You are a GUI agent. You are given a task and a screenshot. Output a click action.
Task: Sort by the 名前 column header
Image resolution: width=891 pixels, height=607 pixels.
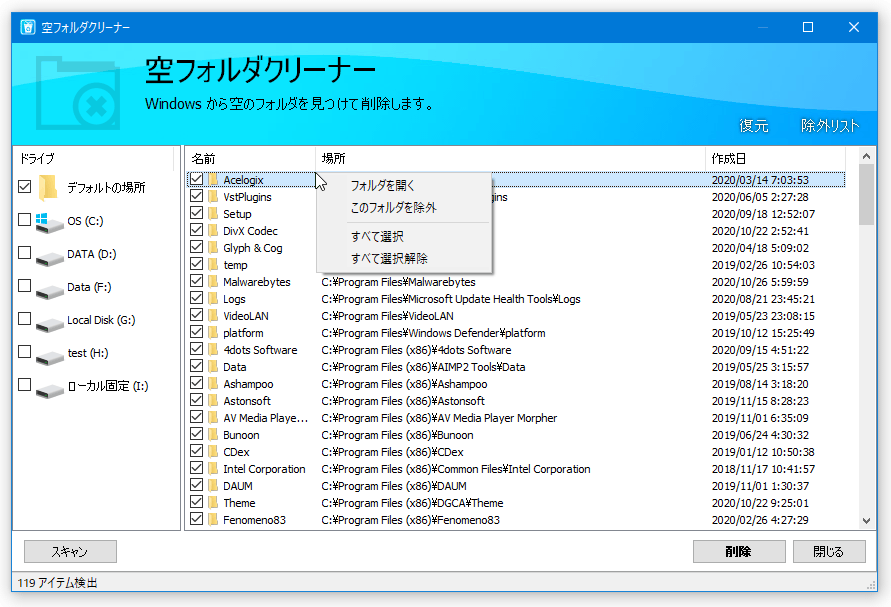pos(251,159)
